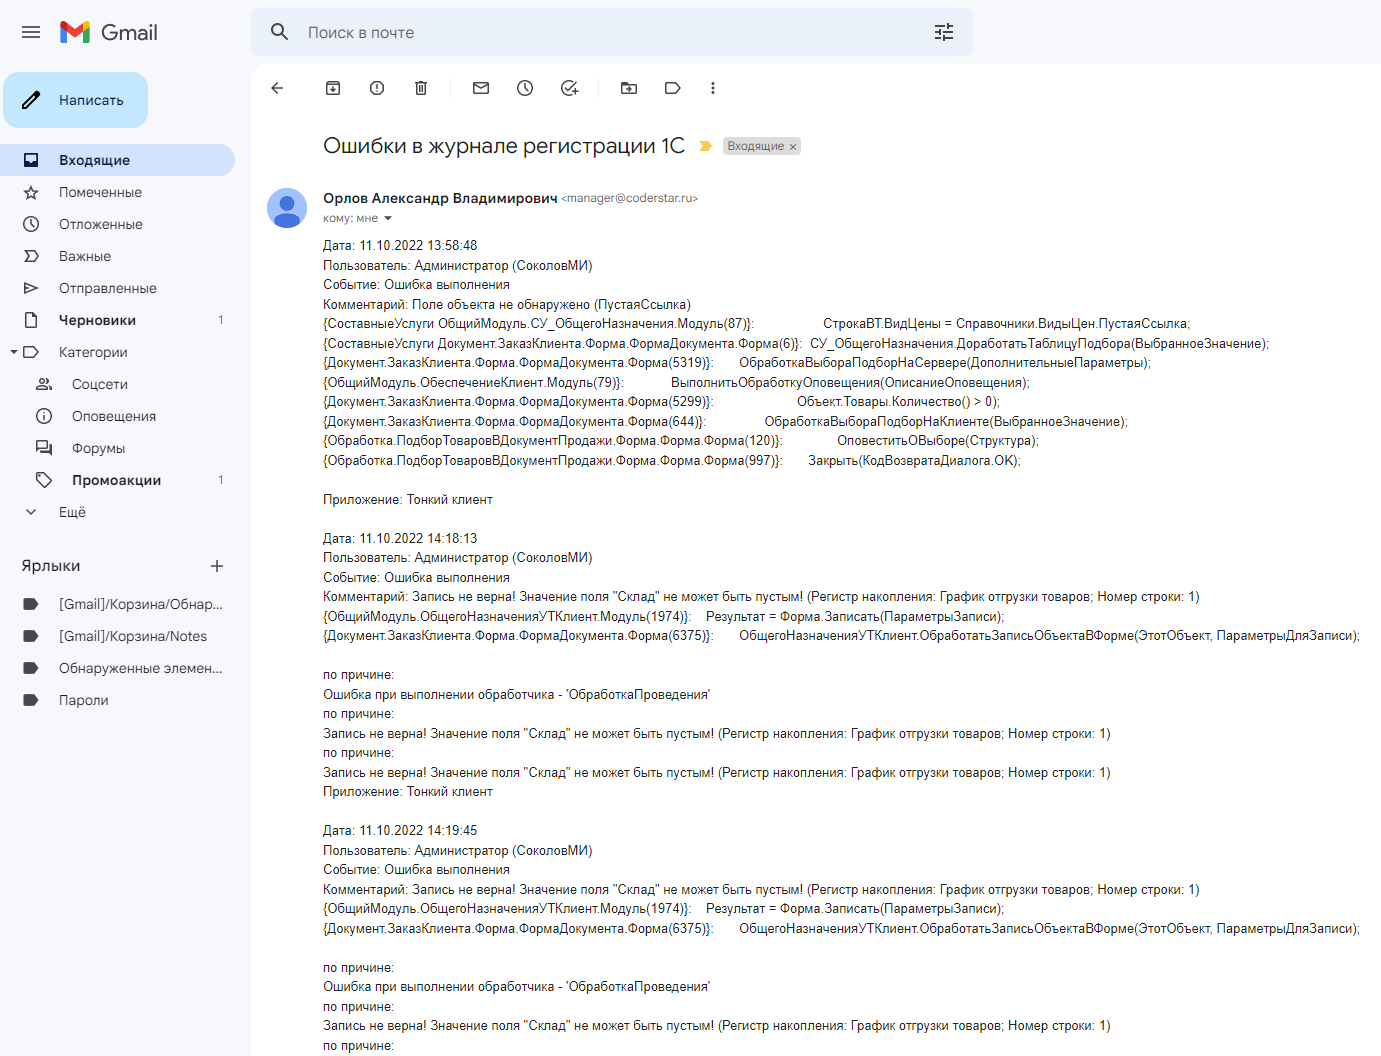
Task: Click the clock icon beside Отложенные
Action: (x=31, y=224)
